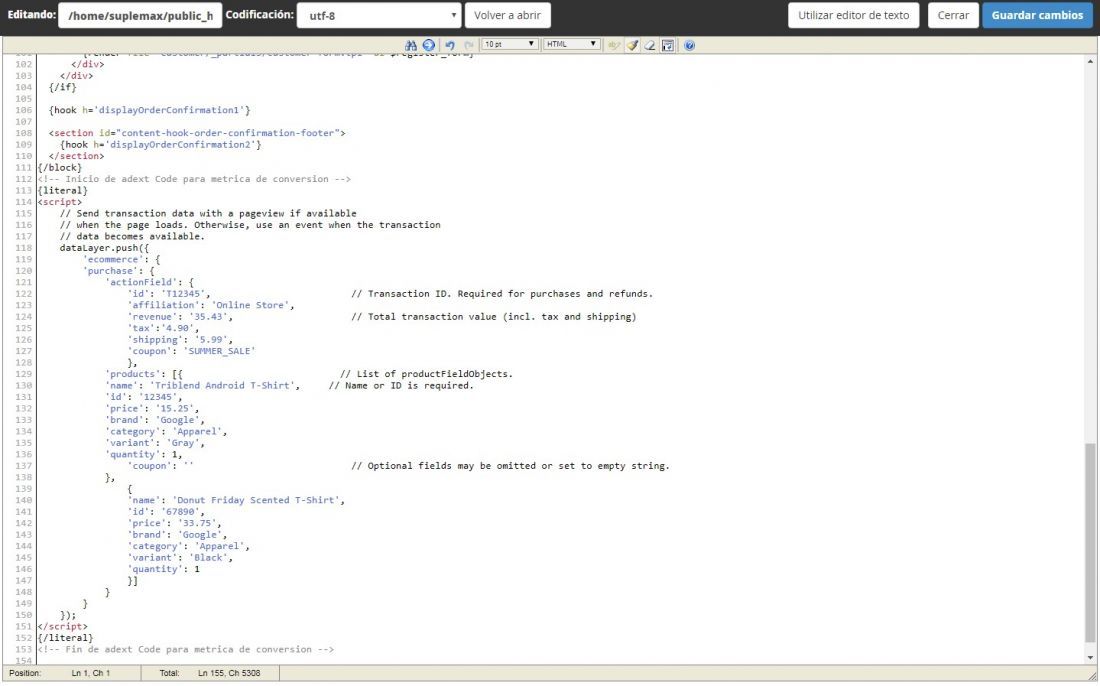
Task: Click the section id content-hook-order-confirmation-footer line
Action: (197, 133)
